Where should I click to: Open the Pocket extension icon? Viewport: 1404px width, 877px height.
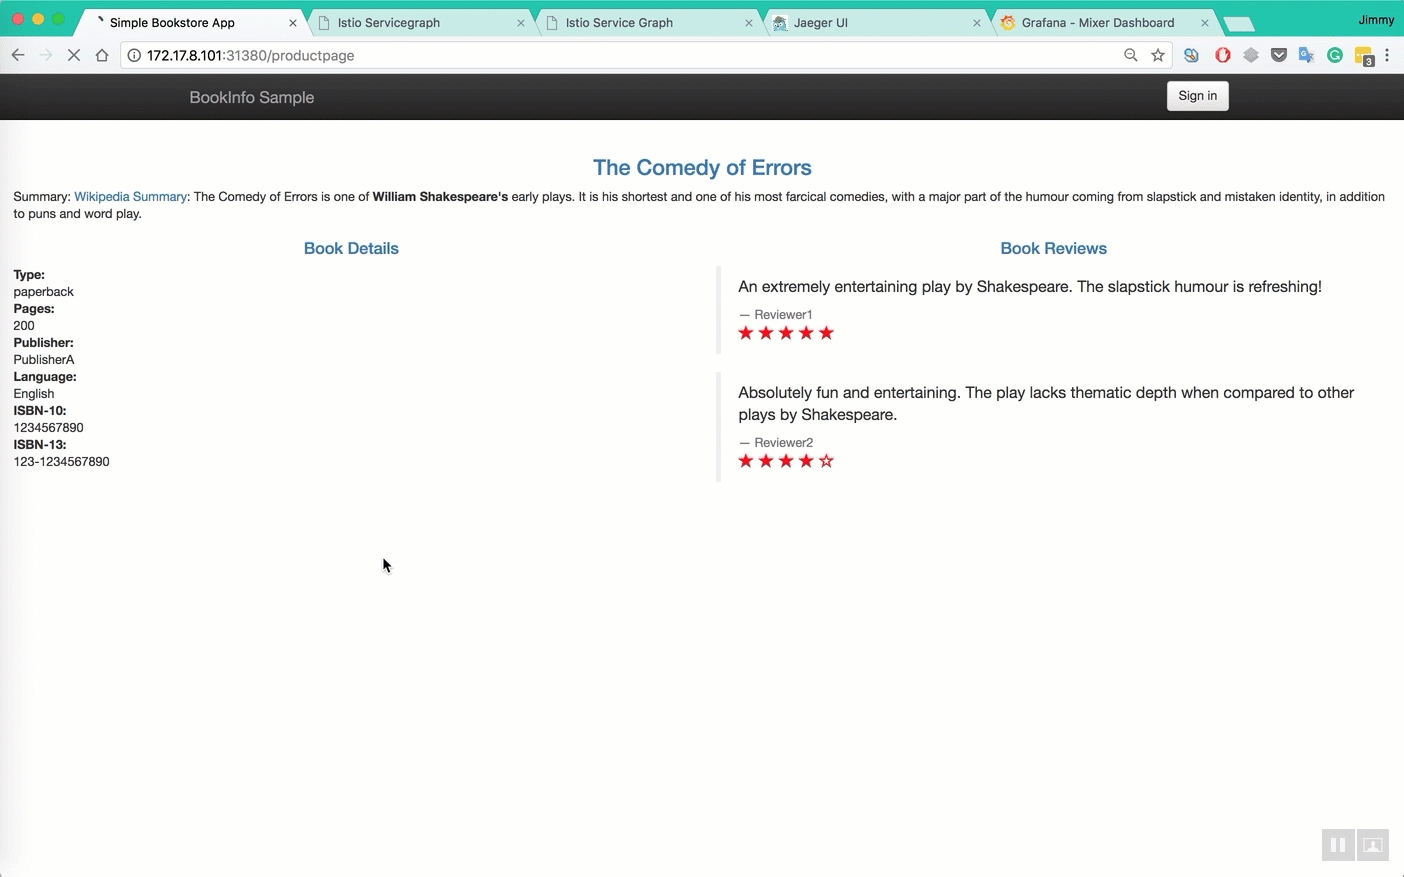click(1278, 55)
